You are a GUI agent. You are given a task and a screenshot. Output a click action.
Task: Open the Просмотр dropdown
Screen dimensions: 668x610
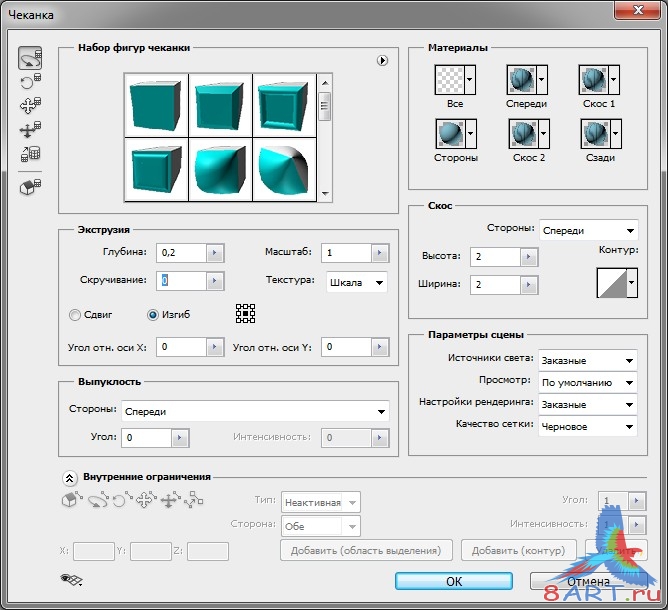pyautogui.click(x=588, y=383)
